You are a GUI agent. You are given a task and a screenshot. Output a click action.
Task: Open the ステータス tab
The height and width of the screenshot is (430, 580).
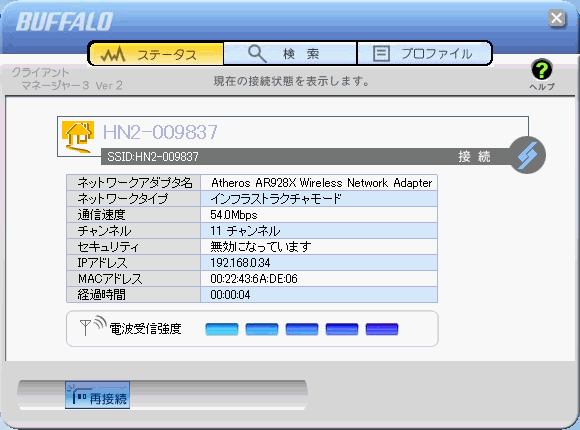click(x=156, y=54)
